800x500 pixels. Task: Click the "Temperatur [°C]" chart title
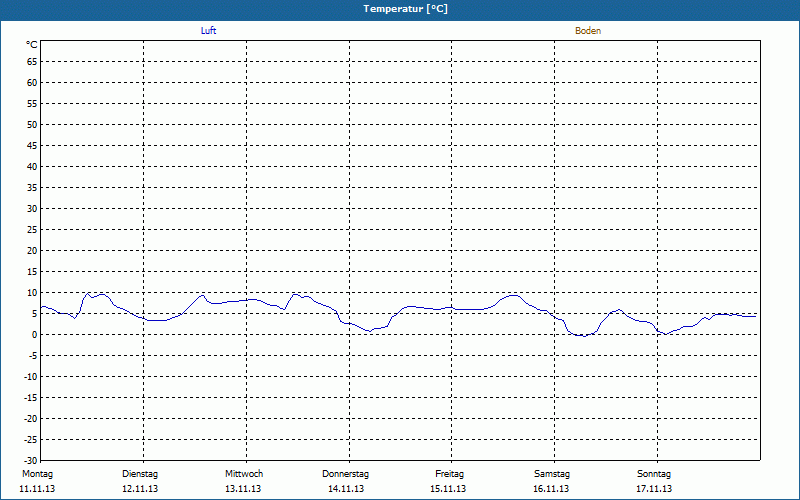click(405, 9)
